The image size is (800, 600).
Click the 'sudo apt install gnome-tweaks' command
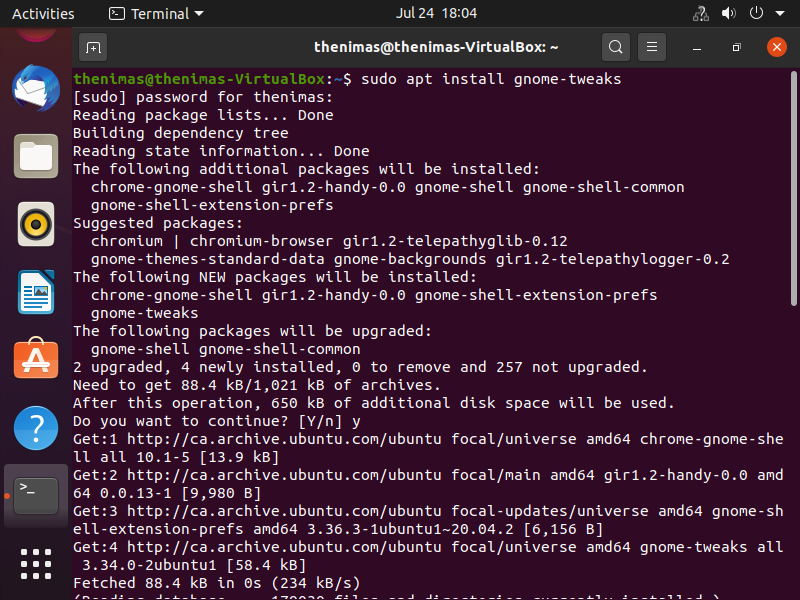(x=491, y=79)
